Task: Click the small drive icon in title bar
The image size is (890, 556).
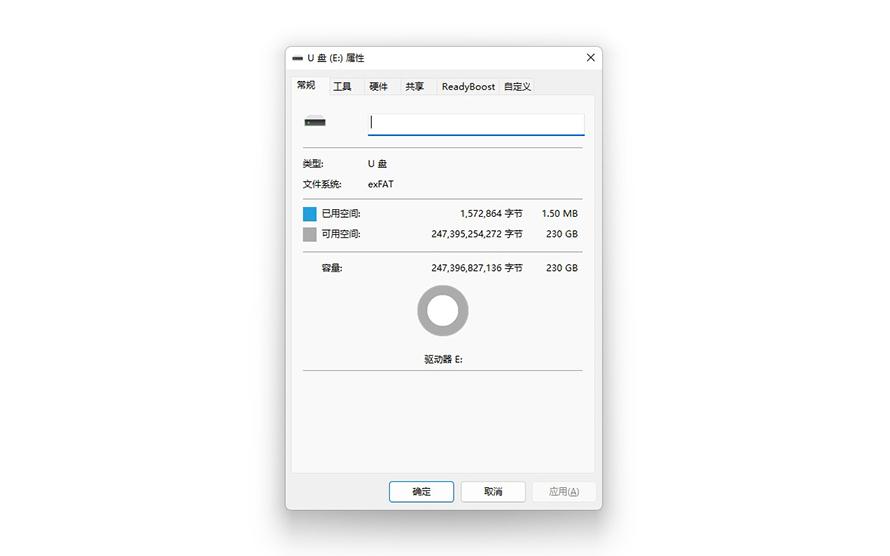Action: (x=297, y=58)
